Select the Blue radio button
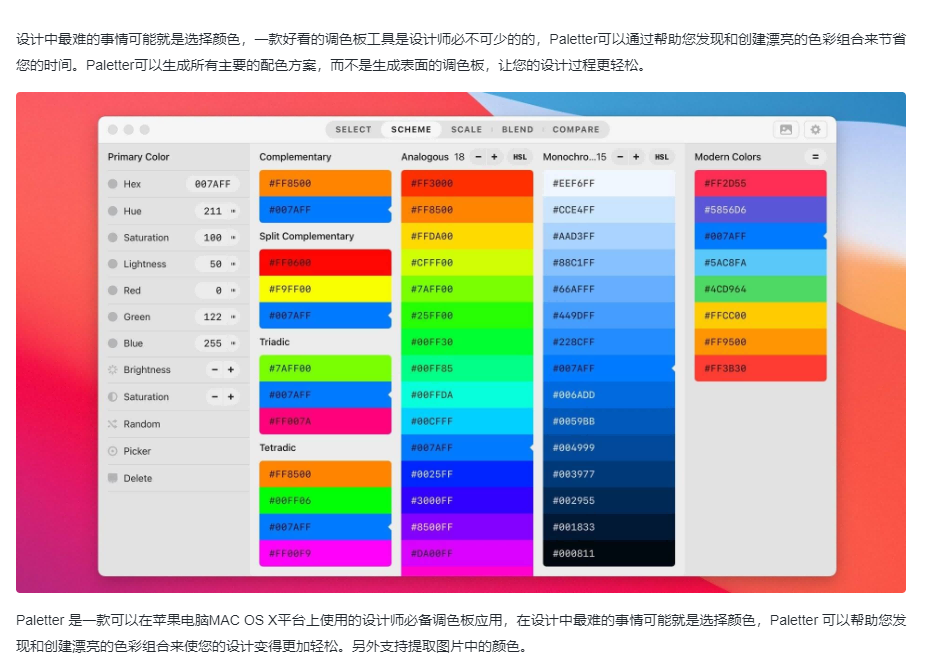This screenshot has width=925, height=672. [x=113, y=343]
